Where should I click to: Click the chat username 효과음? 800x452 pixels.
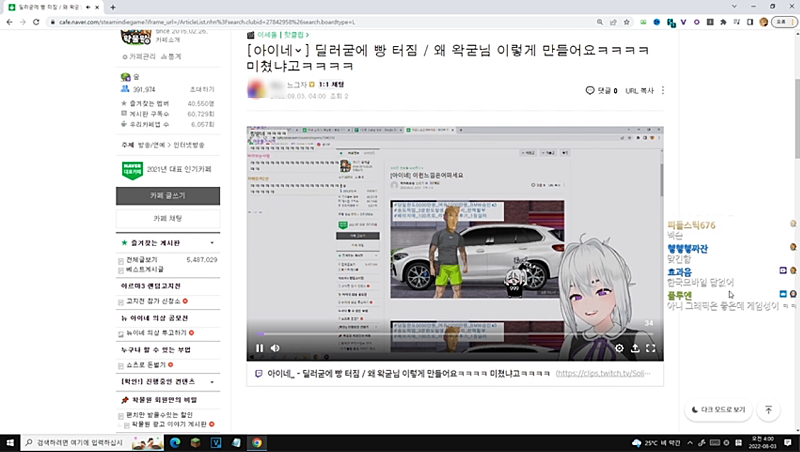[679, 272]
